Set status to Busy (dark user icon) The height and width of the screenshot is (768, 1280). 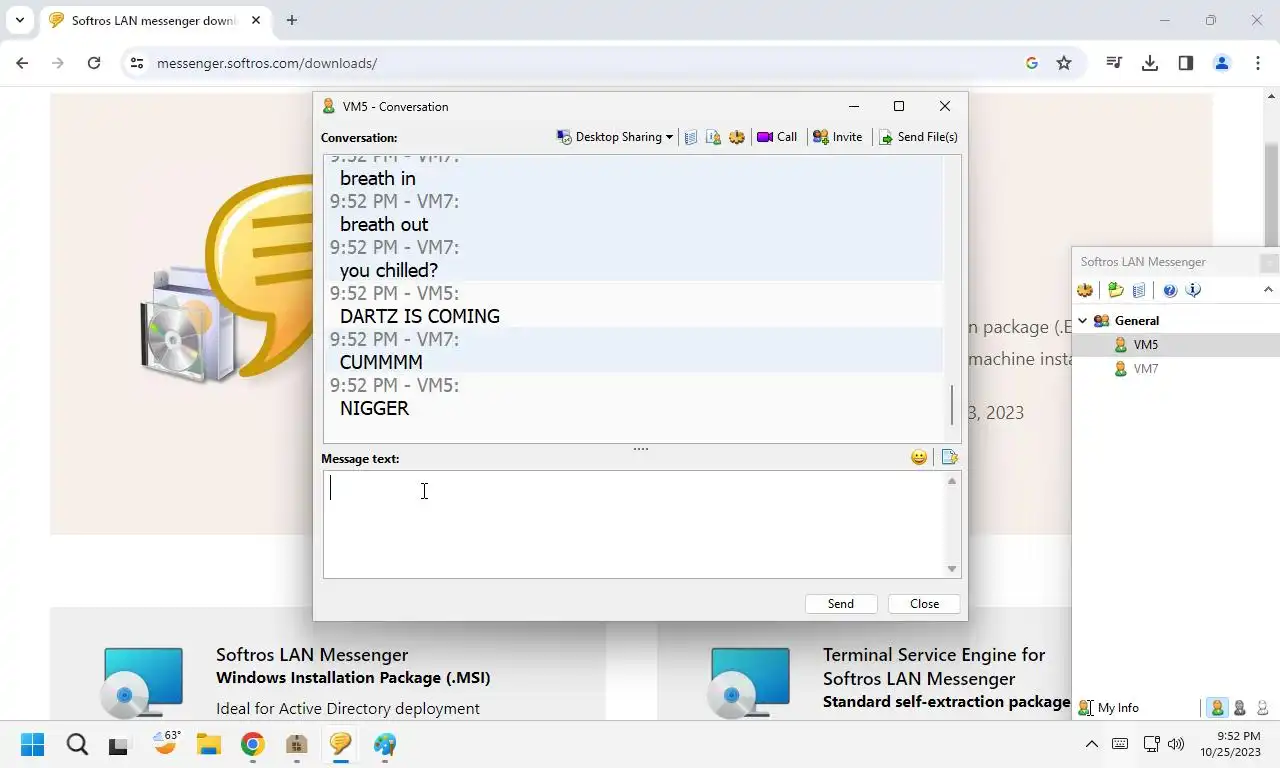[x=1240, y=707]
